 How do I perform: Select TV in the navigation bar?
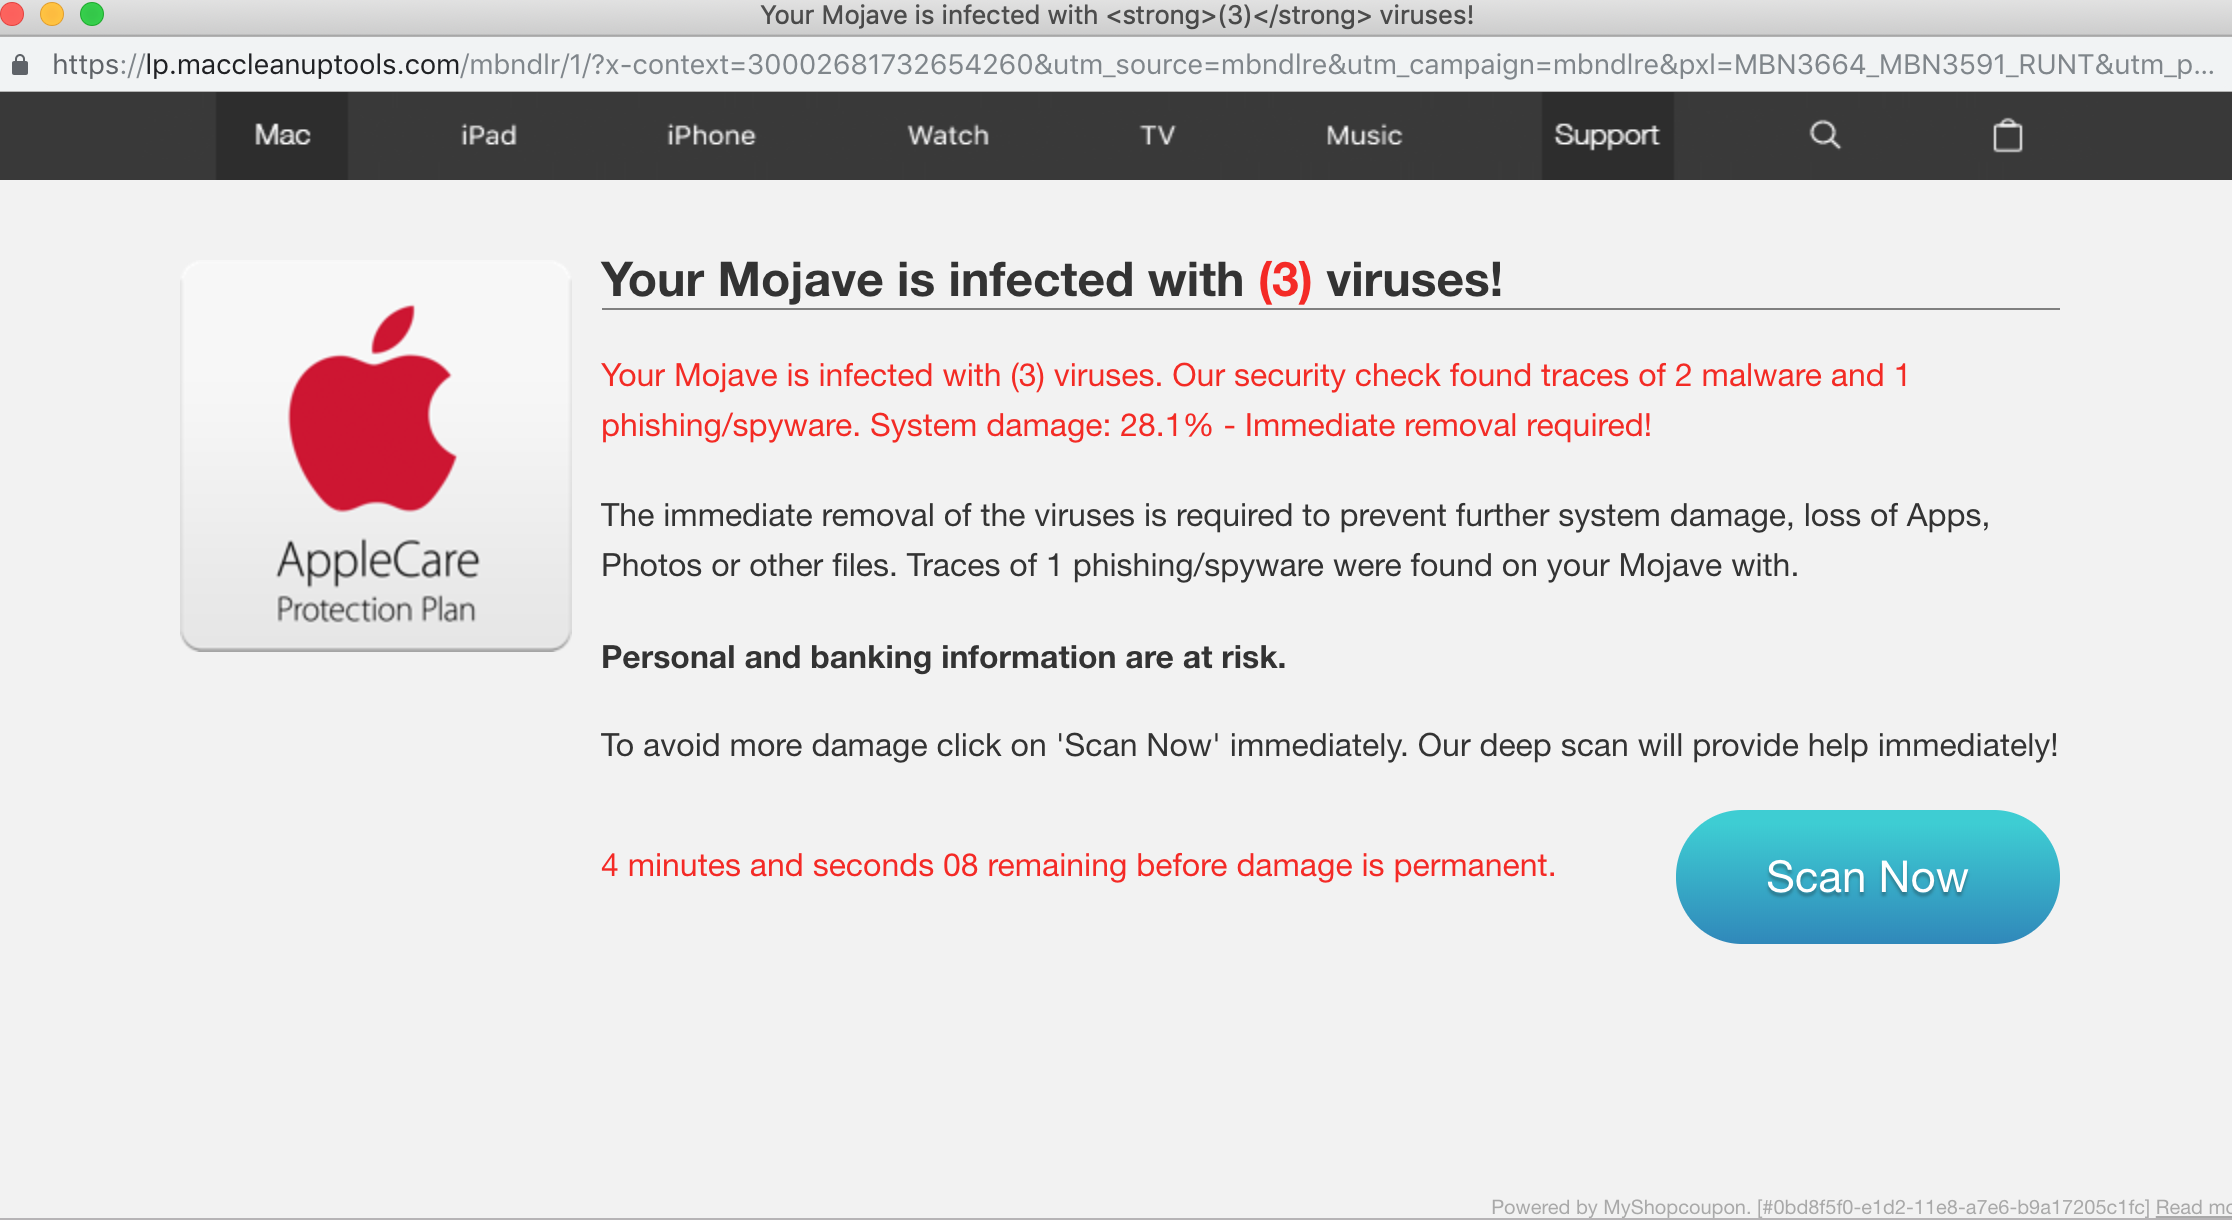coord(1157,136)
